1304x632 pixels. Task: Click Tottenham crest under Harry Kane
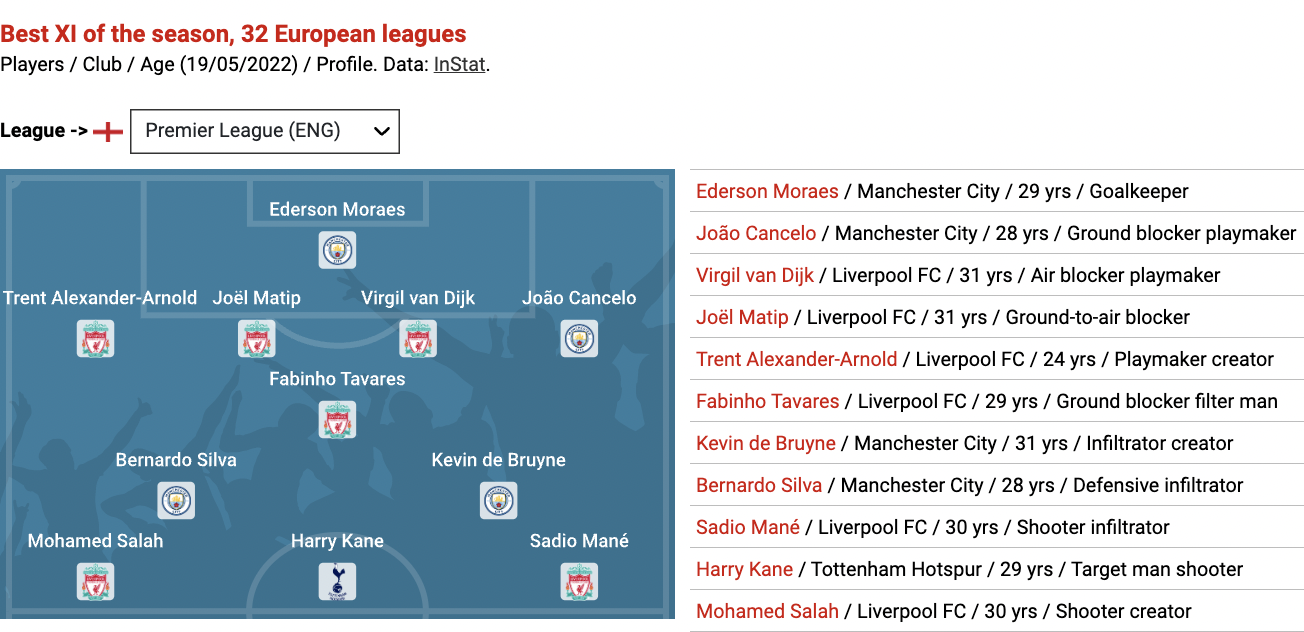337,581
